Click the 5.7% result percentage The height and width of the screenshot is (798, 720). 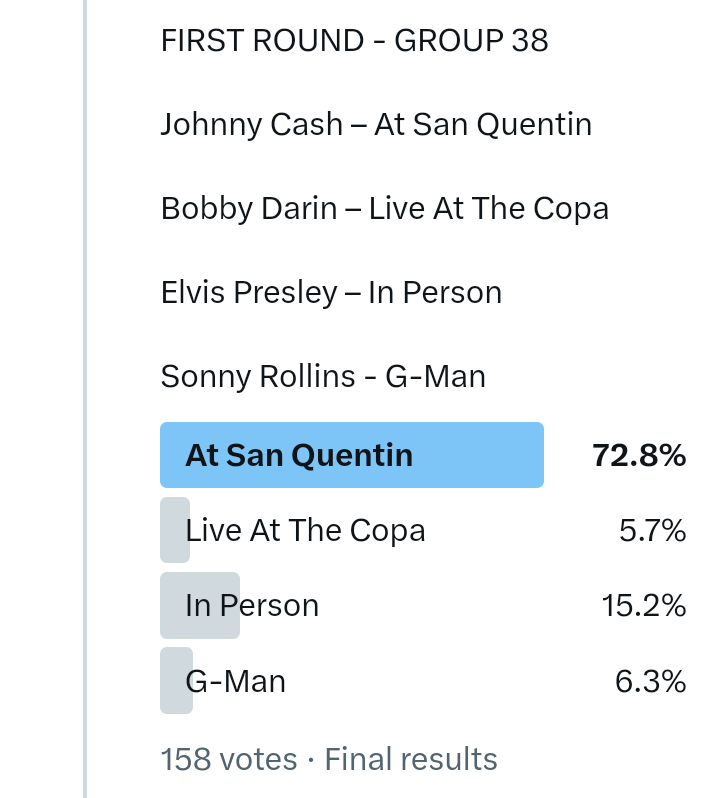click(x=652, y=531)
